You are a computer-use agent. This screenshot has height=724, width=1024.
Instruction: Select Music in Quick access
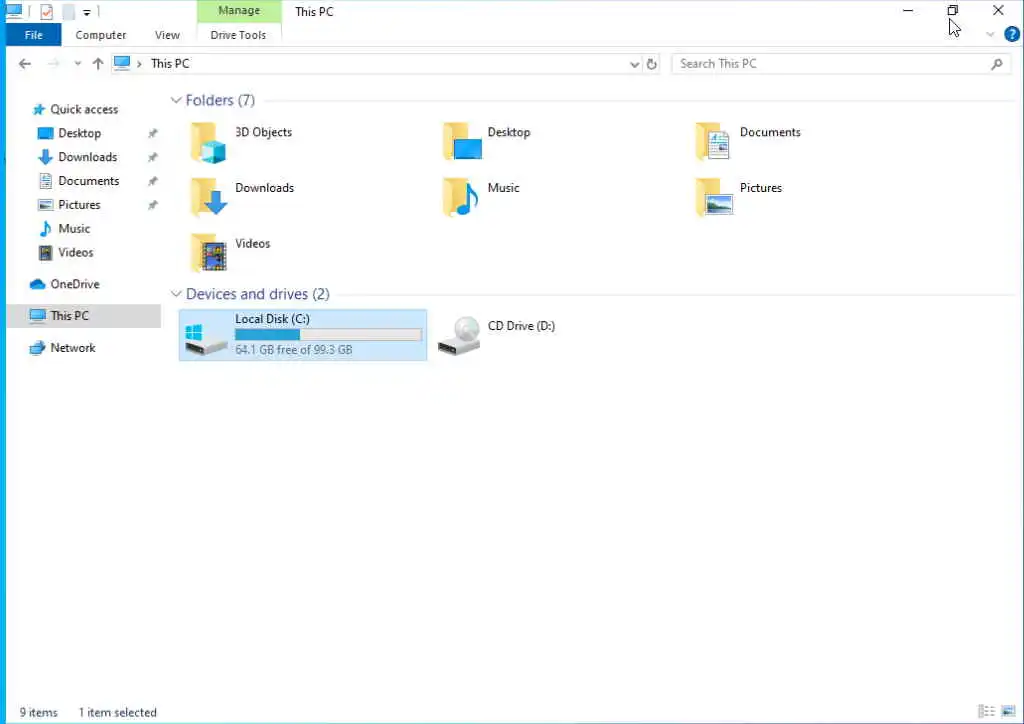74,228
